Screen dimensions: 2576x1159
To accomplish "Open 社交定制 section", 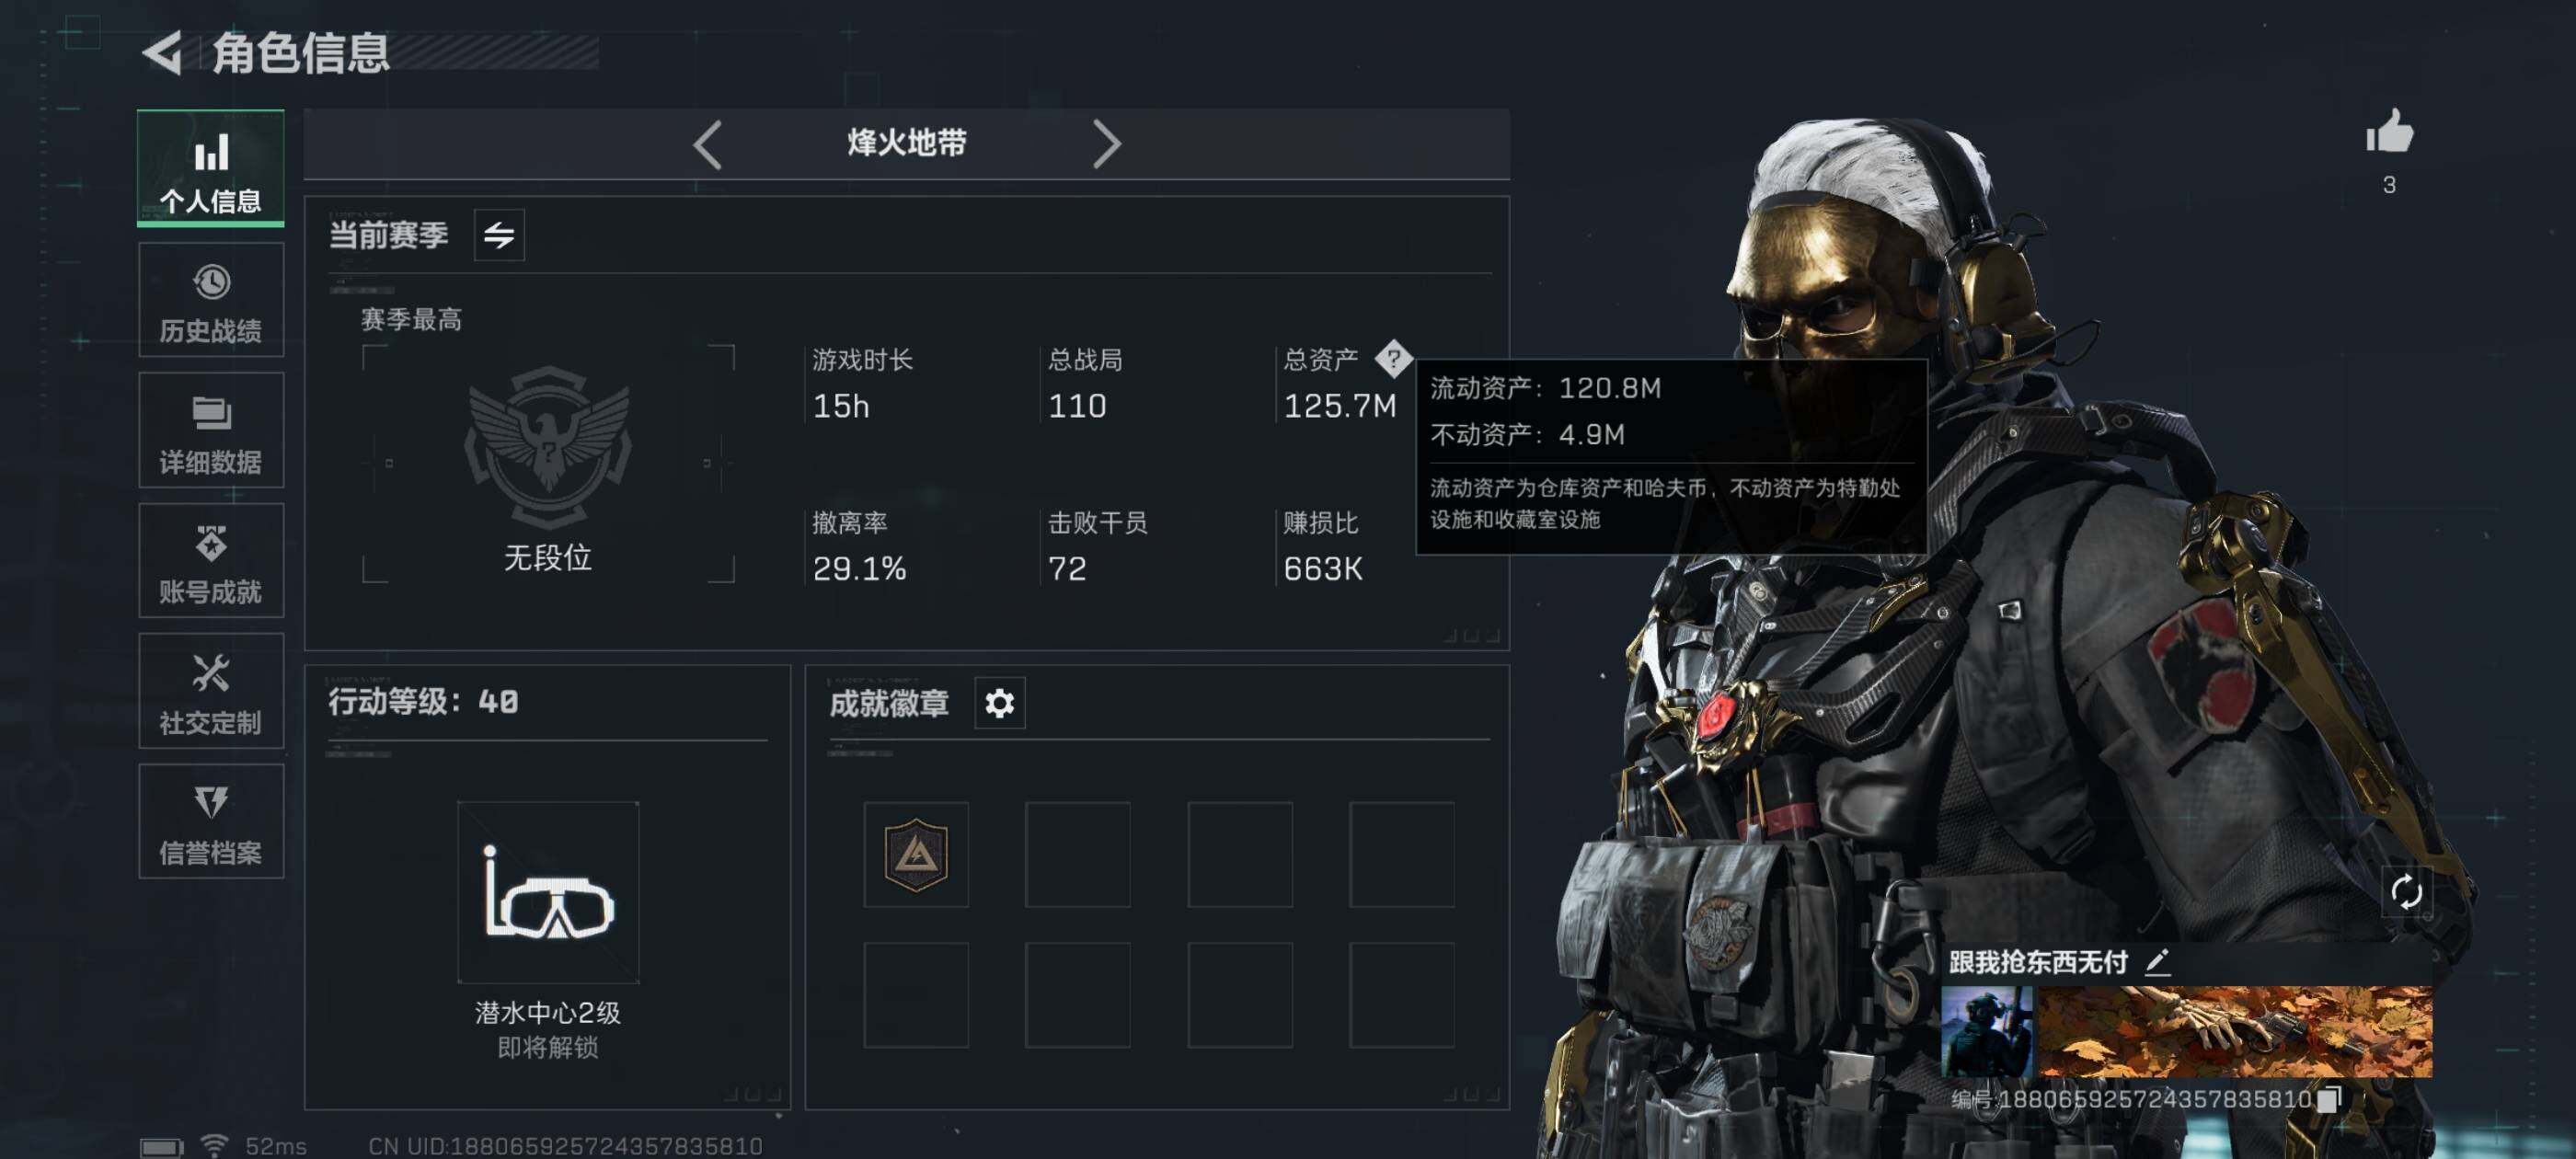I will (x=211, y=691).
